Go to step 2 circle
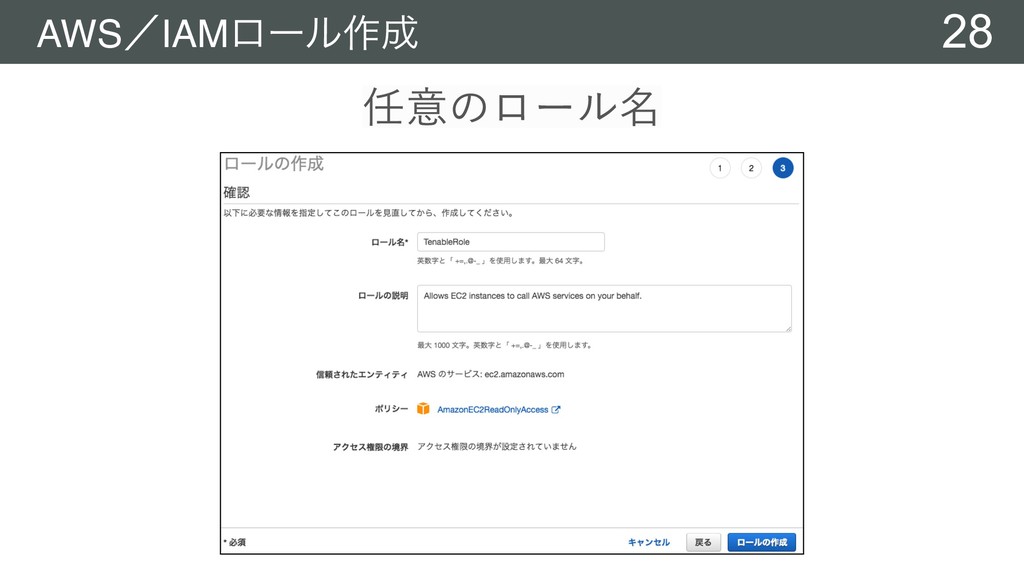The width and height of the screenshot is (1024, 576). pos(751,168)
